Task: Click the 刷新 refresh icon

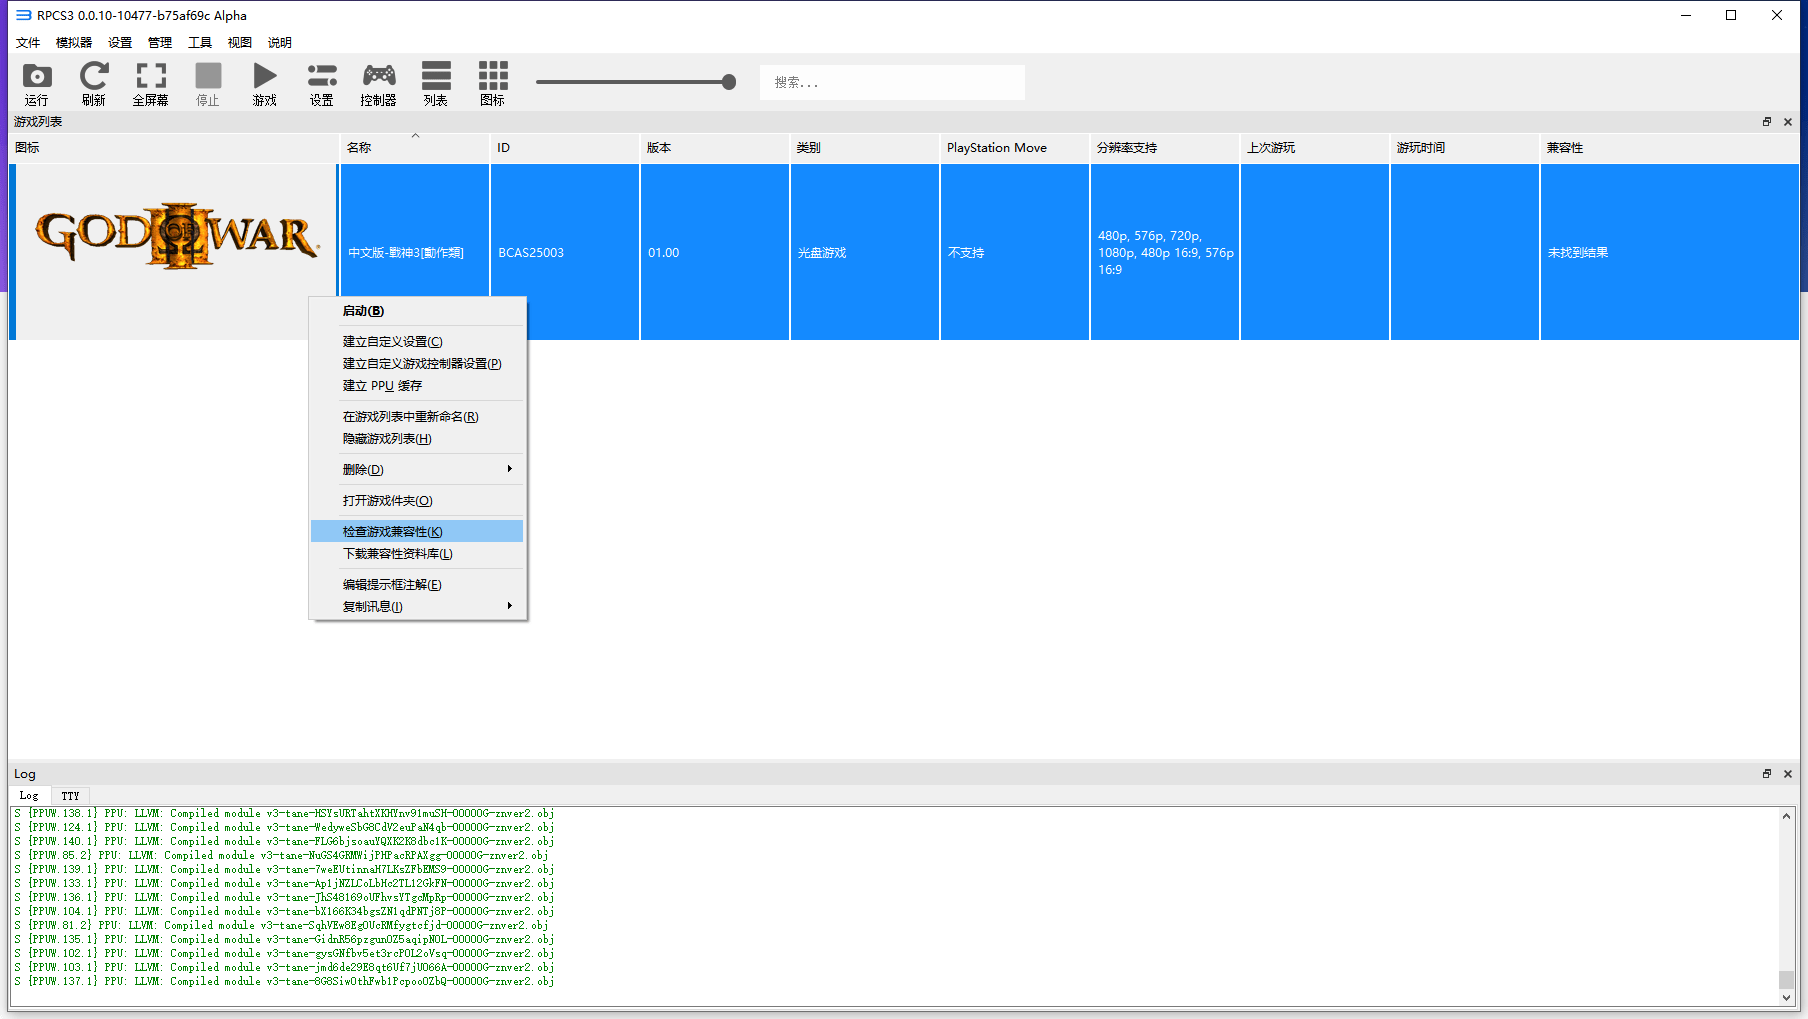Action: coord(94,76)
